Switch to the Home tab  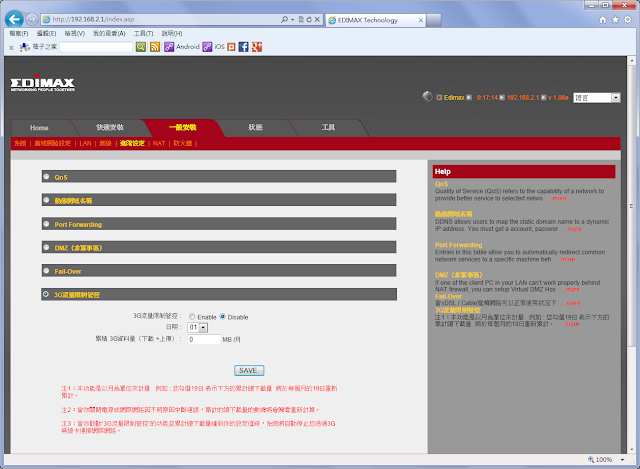pos(39,128)
